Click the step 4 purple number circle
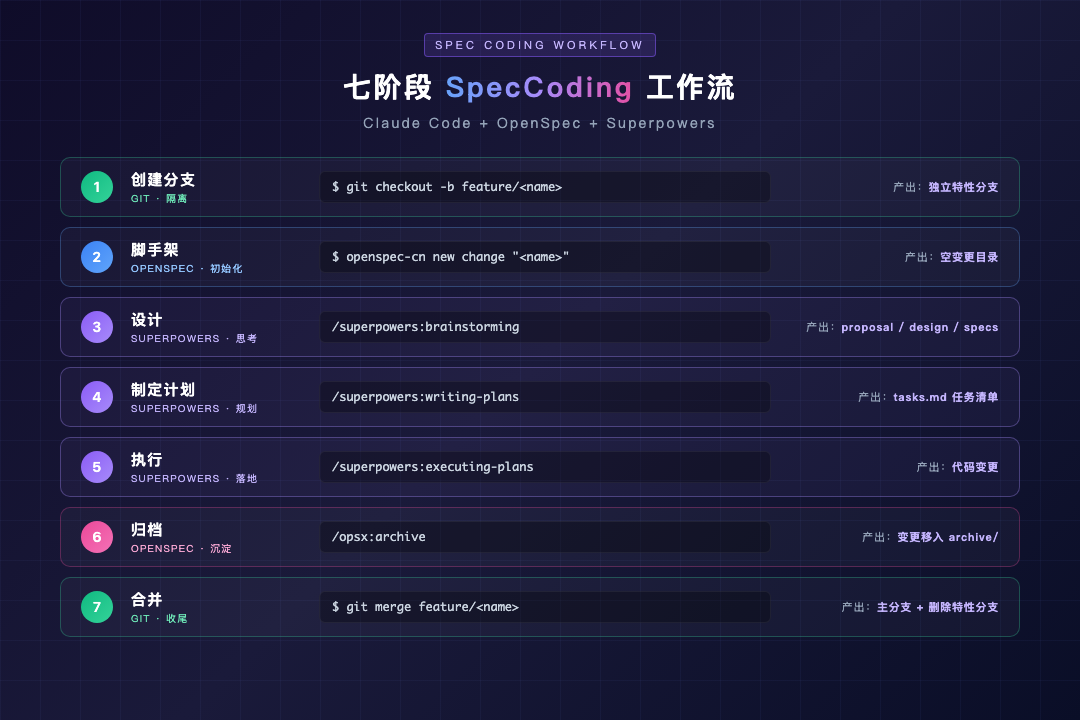 [x=97, y=397]
